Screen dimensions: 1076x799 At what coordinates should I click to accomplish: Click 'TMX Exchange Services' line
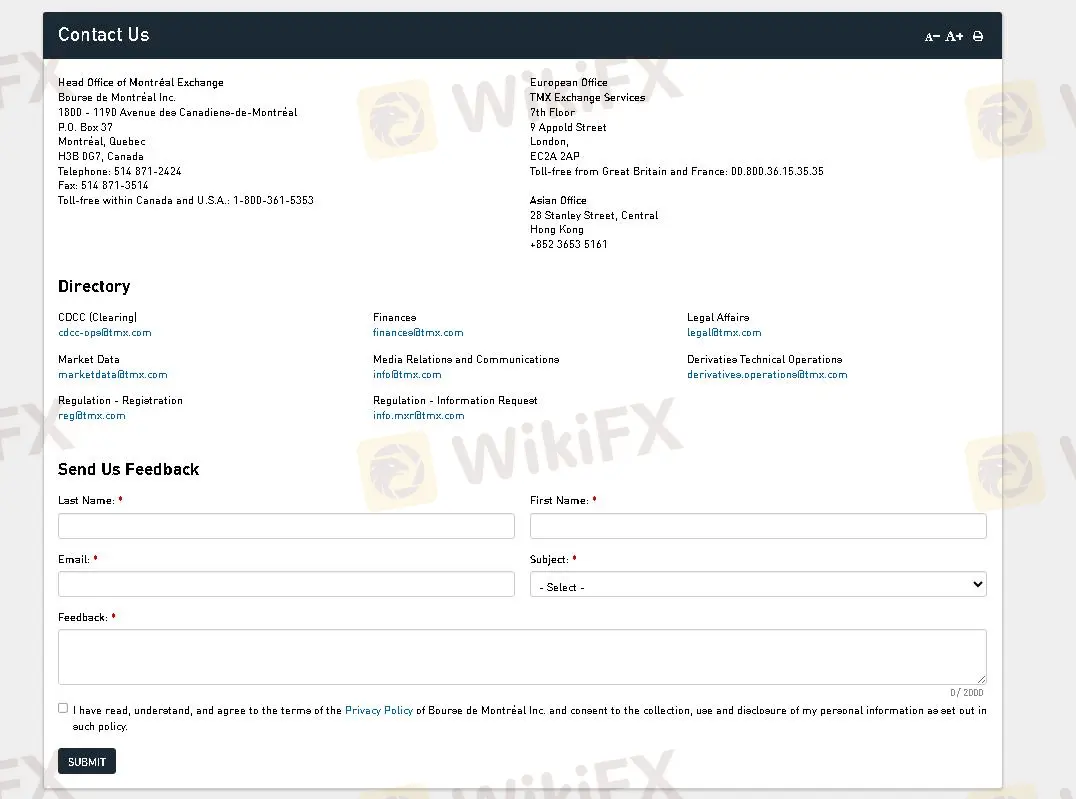coord(587,97)
